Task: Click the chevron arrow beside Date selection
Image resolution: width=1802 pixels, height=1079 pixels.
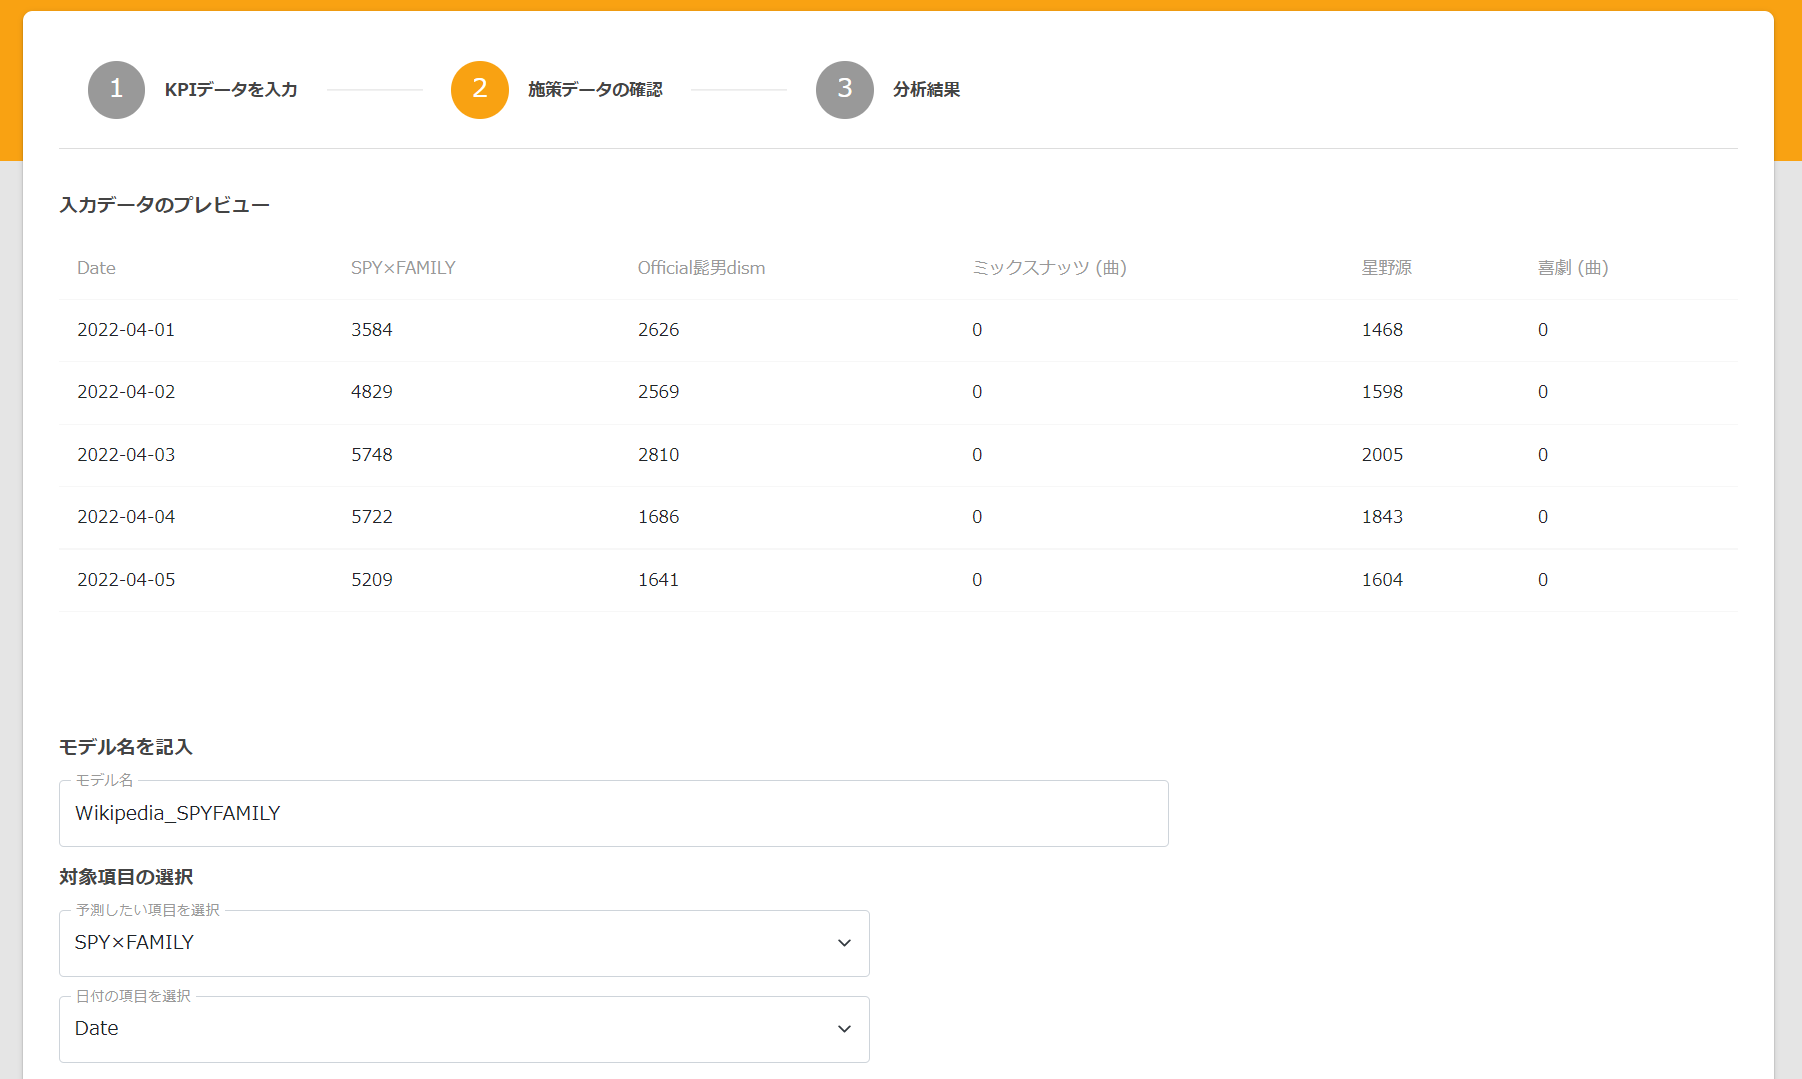Action: 844,1029
